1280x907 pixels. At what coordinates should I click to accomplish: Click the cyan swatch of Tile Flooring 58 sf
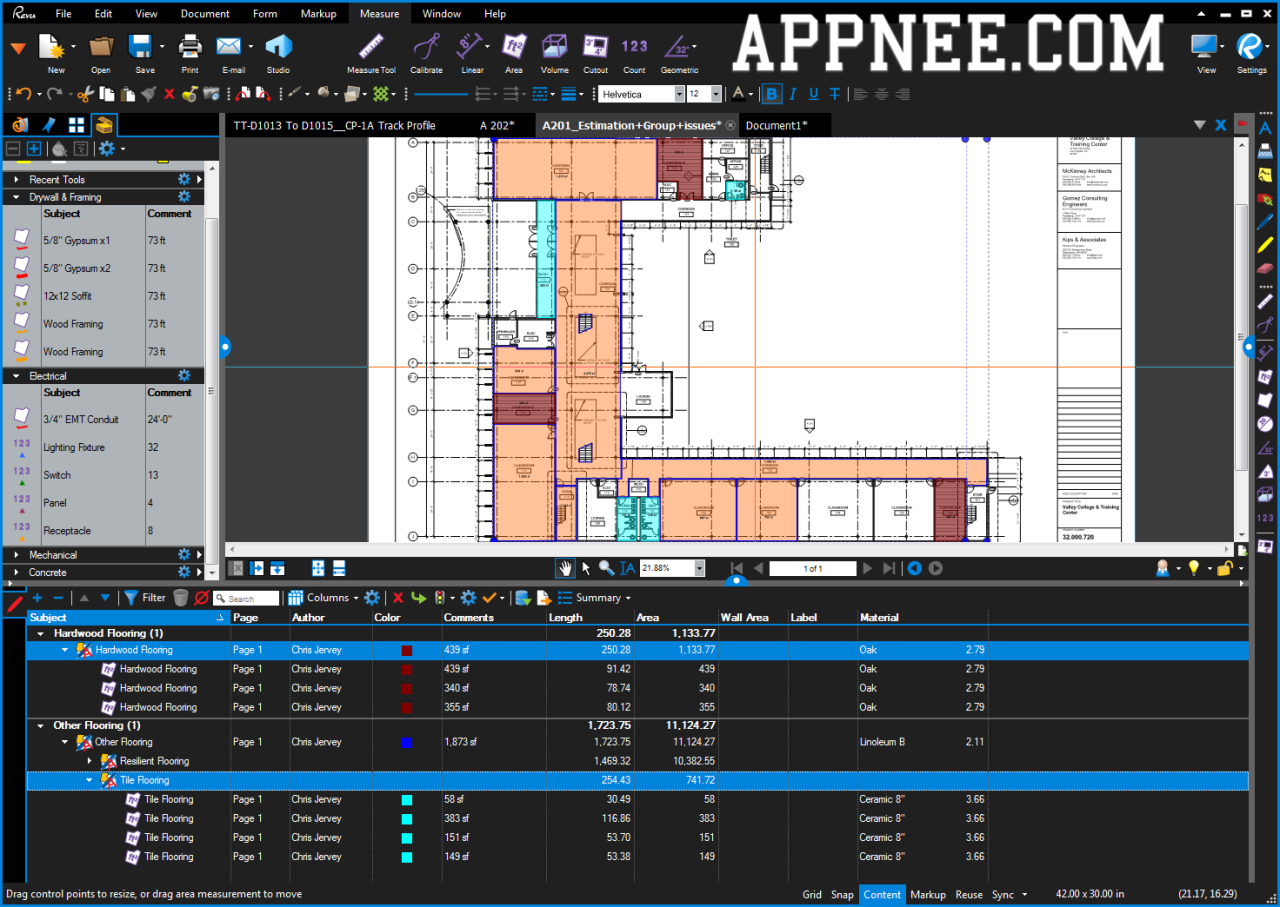coord(407,800)
